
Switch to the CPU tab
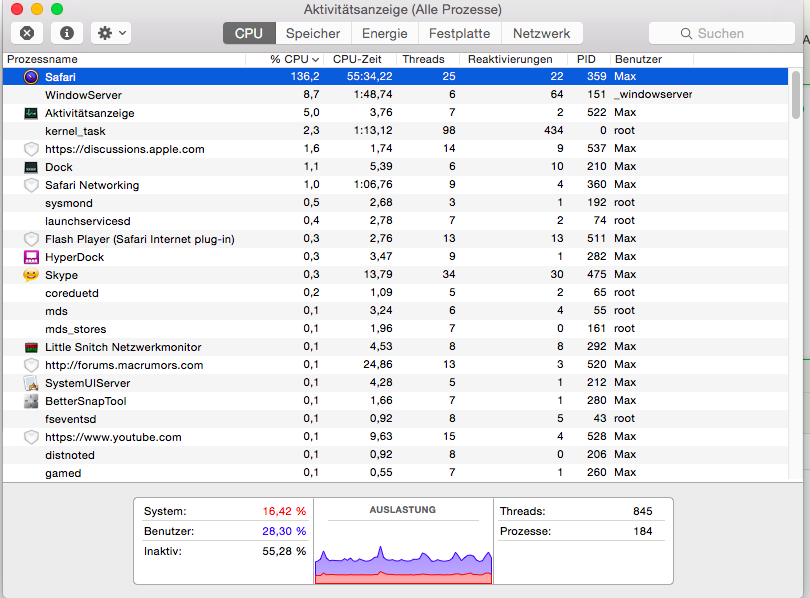pos(249,34)
